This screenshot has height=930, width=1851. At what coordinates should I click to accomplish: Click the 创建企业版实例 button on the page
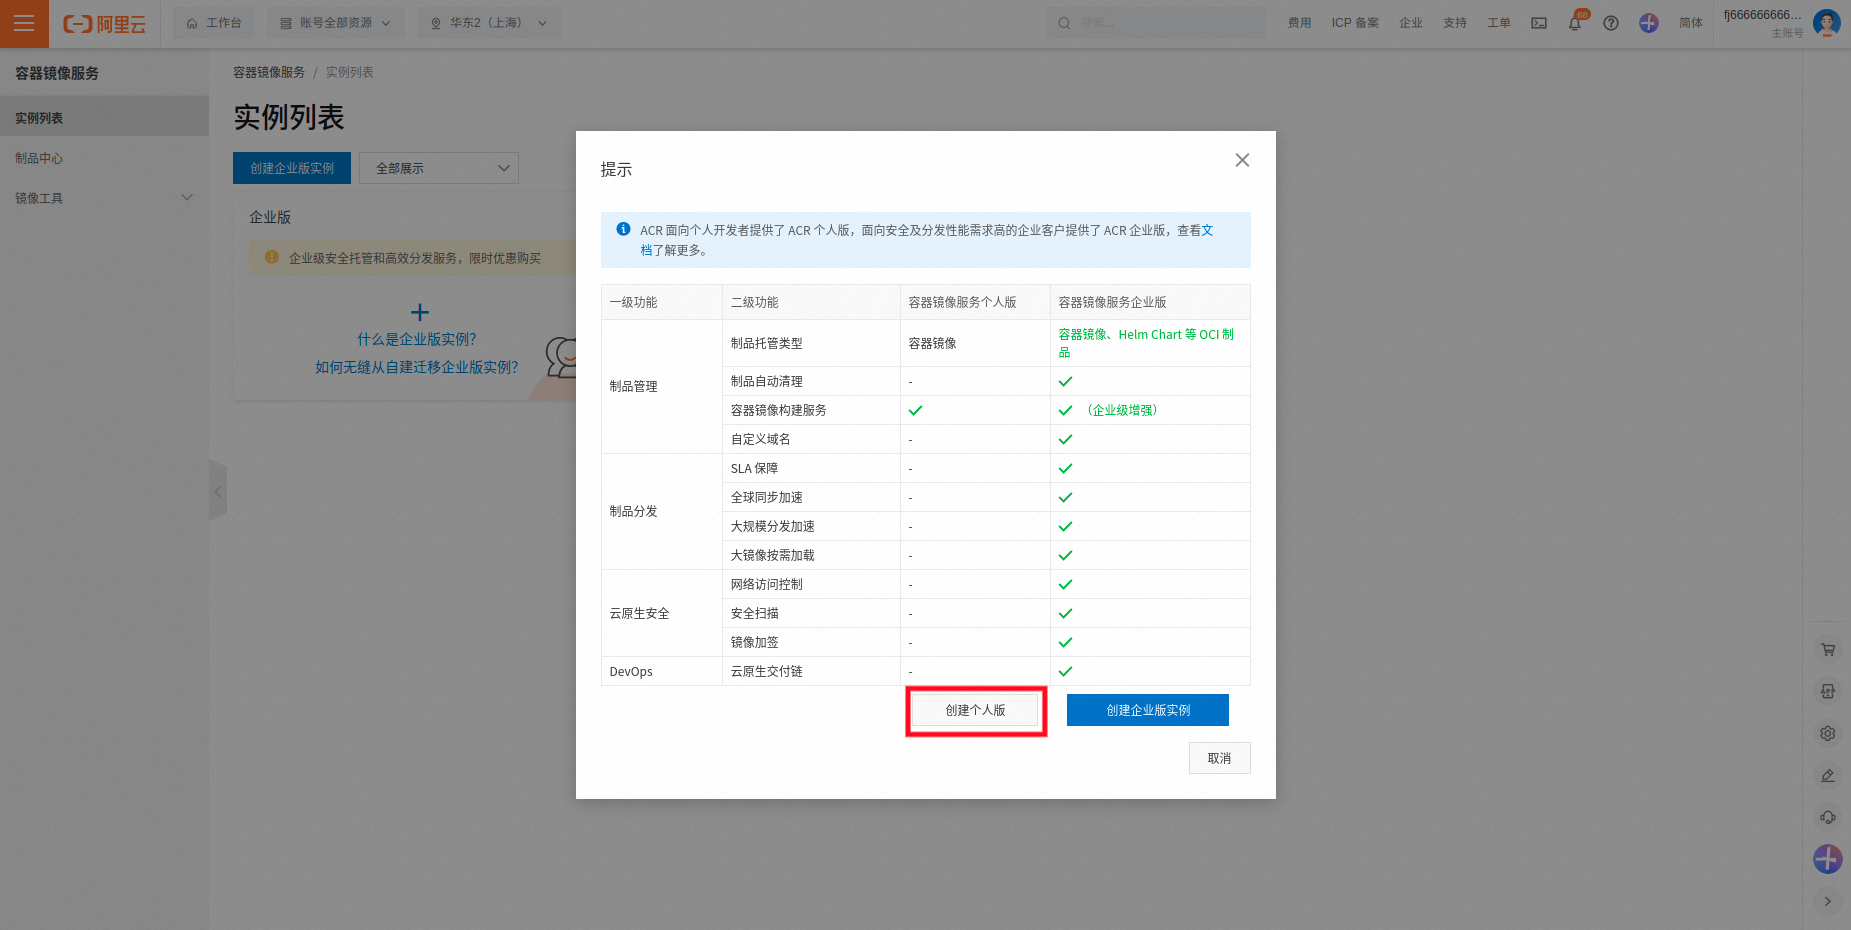pos(292,168)
